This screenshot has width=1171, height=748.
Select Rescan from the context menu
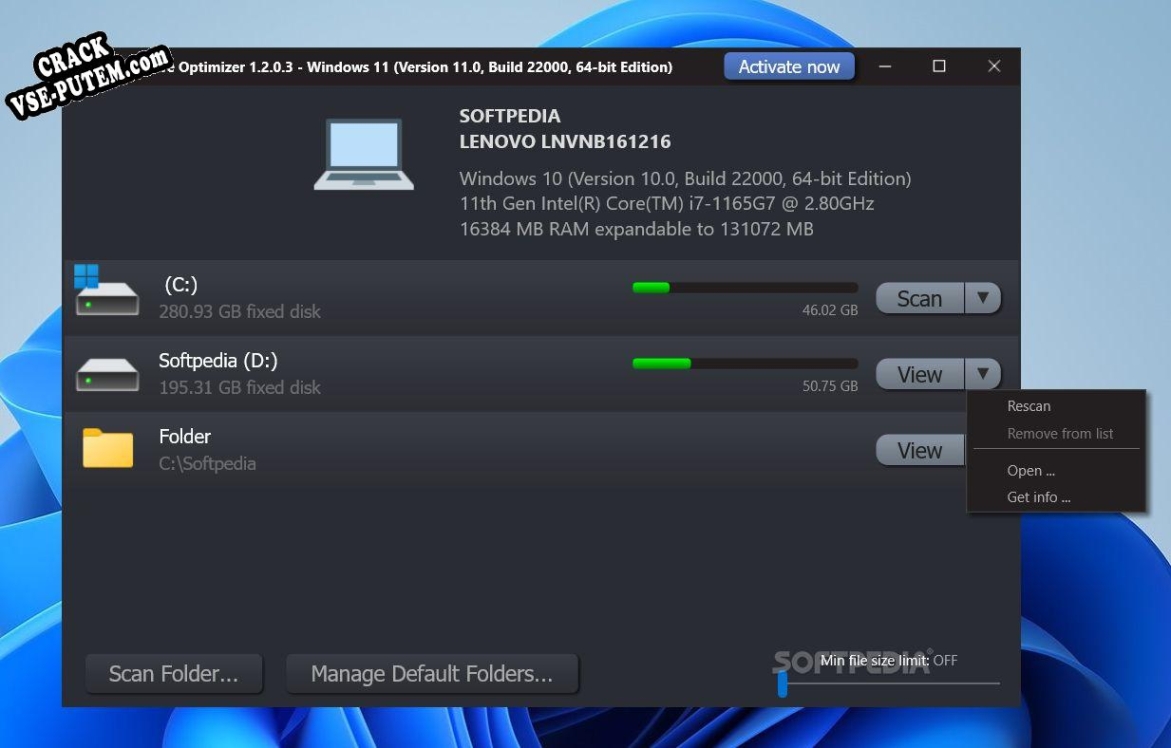point(1028,406)
